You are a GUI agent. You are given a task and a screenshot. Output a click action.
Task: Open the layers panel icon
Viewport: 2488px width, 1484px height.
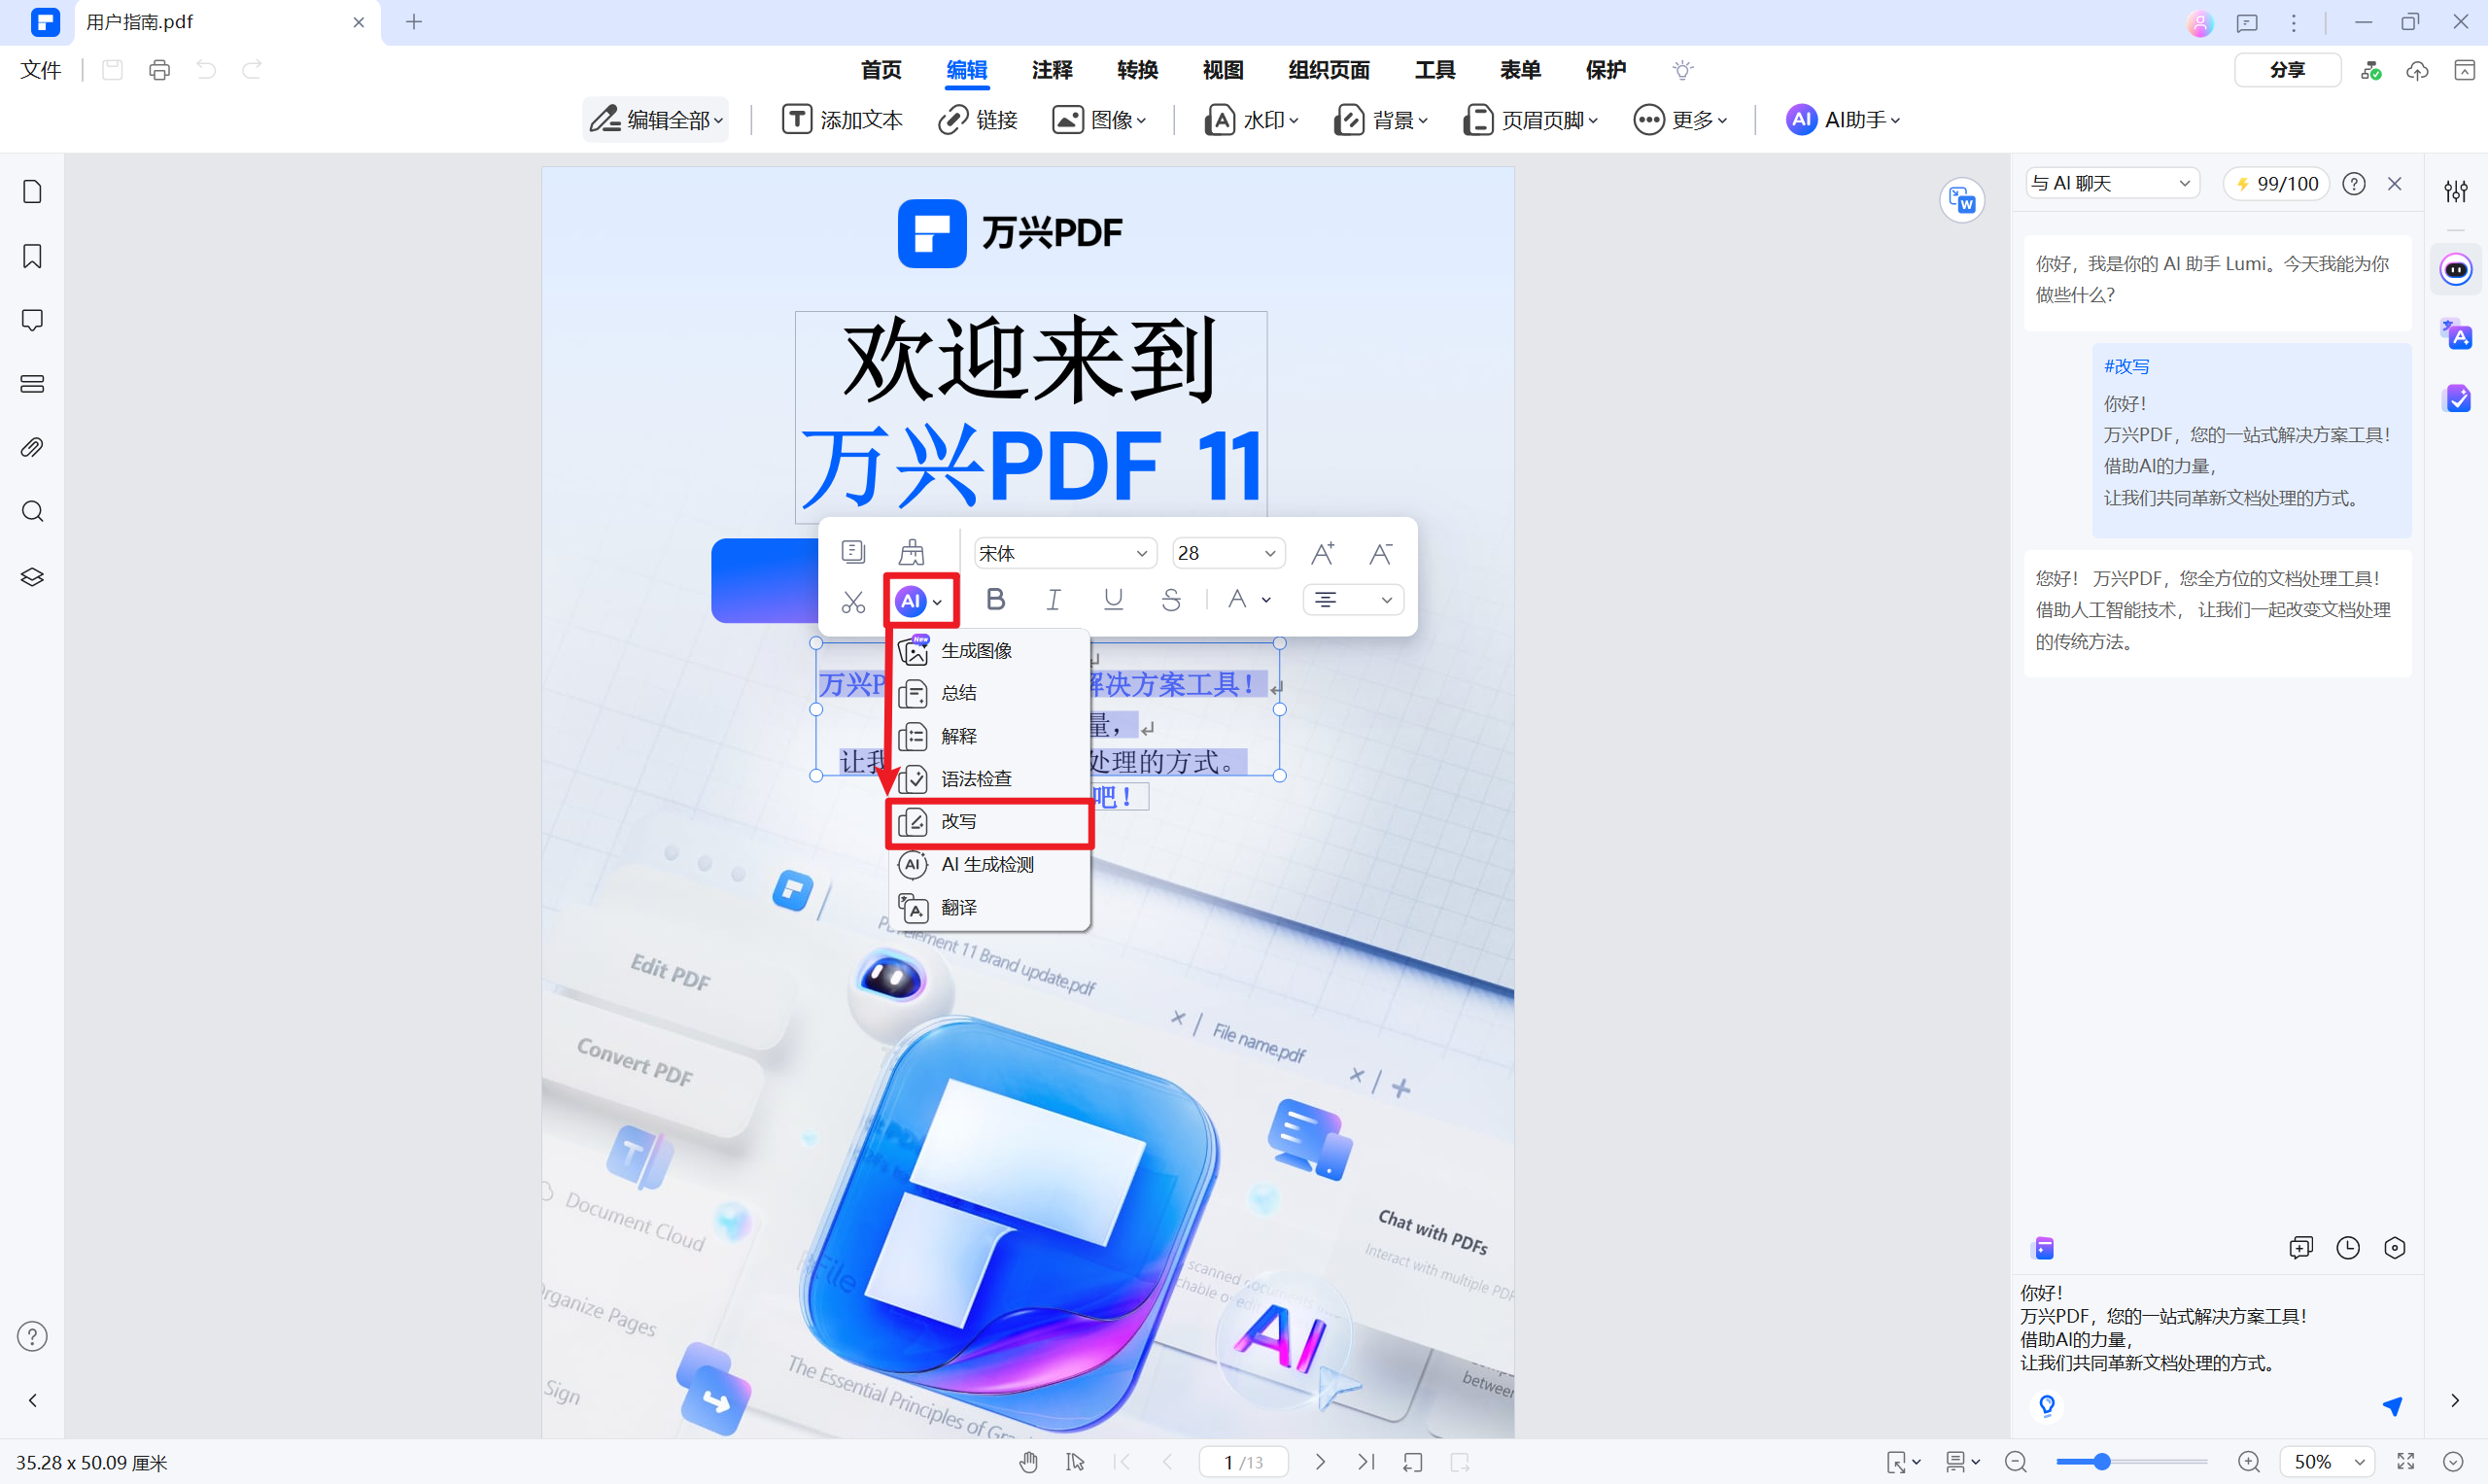pos(32,577)
